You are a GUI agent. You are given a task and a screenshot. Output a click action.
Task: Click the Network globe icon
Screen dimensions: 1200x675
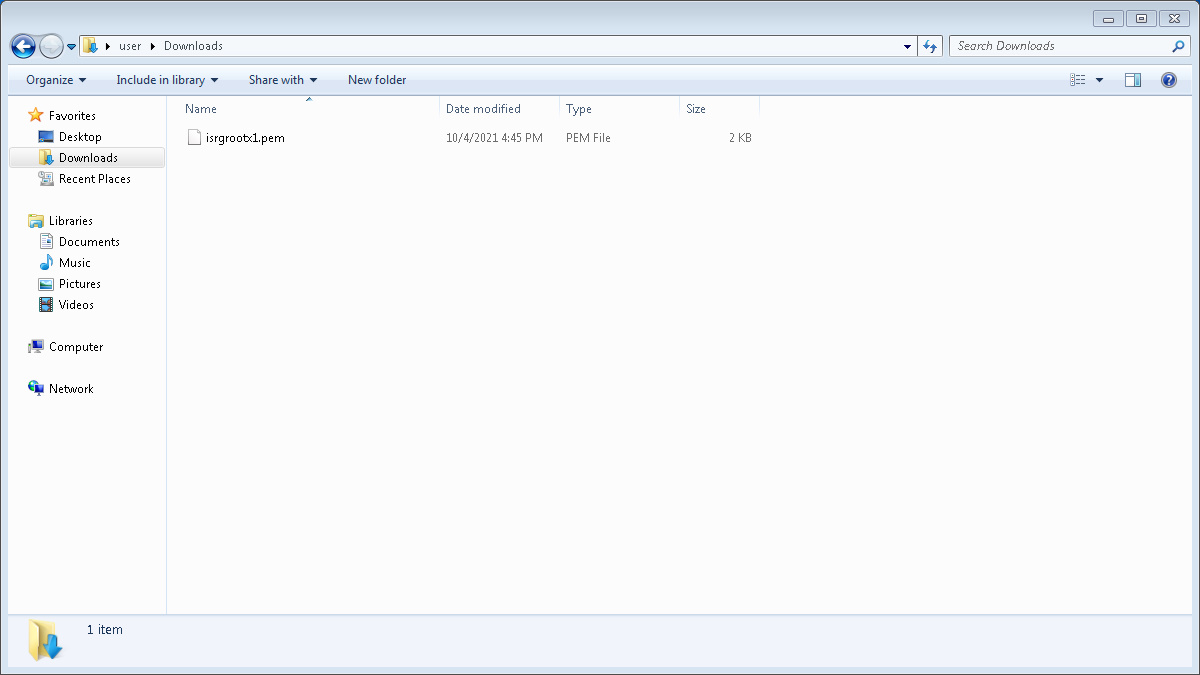click(36, 389)
